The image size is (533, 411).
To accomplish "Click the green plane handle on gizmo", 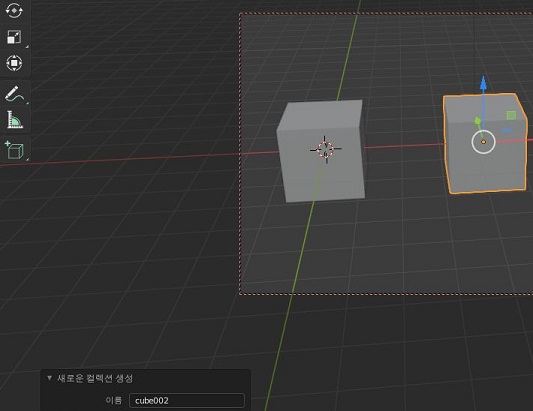I will (x=511, y=116).
